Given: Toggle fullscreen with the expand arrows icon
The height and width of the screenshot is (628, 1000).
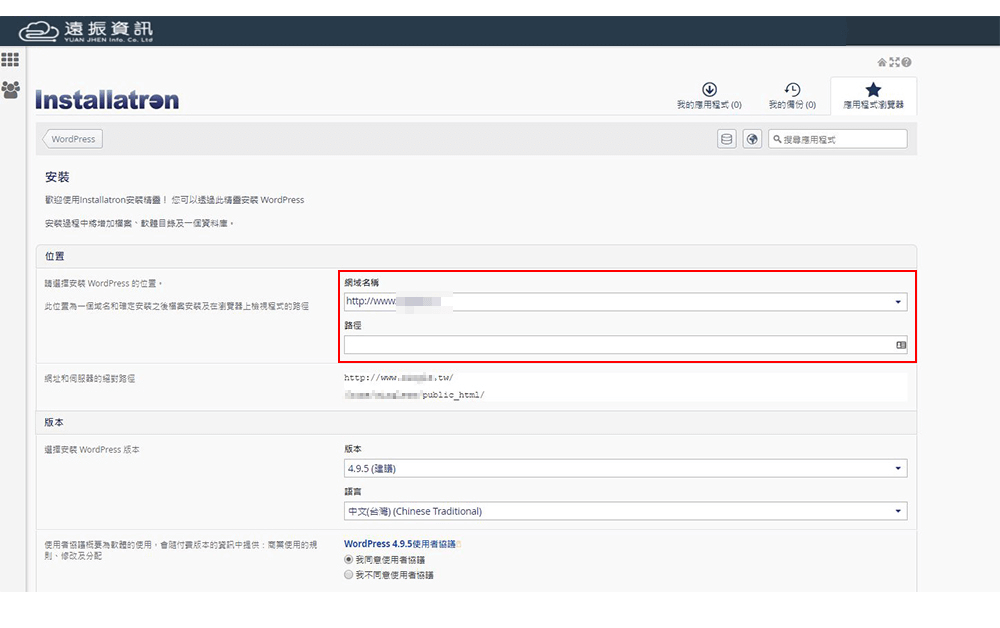Looking at the screenshot, I should tap(894, 62).
